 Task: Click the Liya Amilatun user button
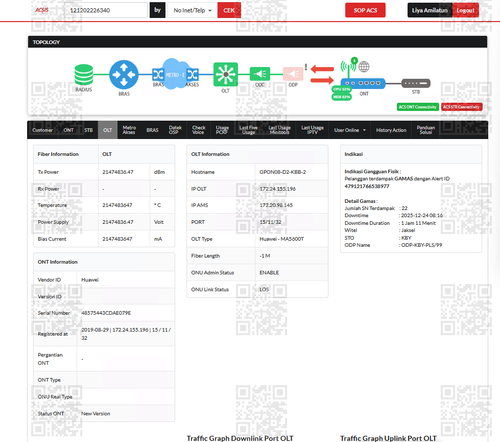[x=430, y=10]
